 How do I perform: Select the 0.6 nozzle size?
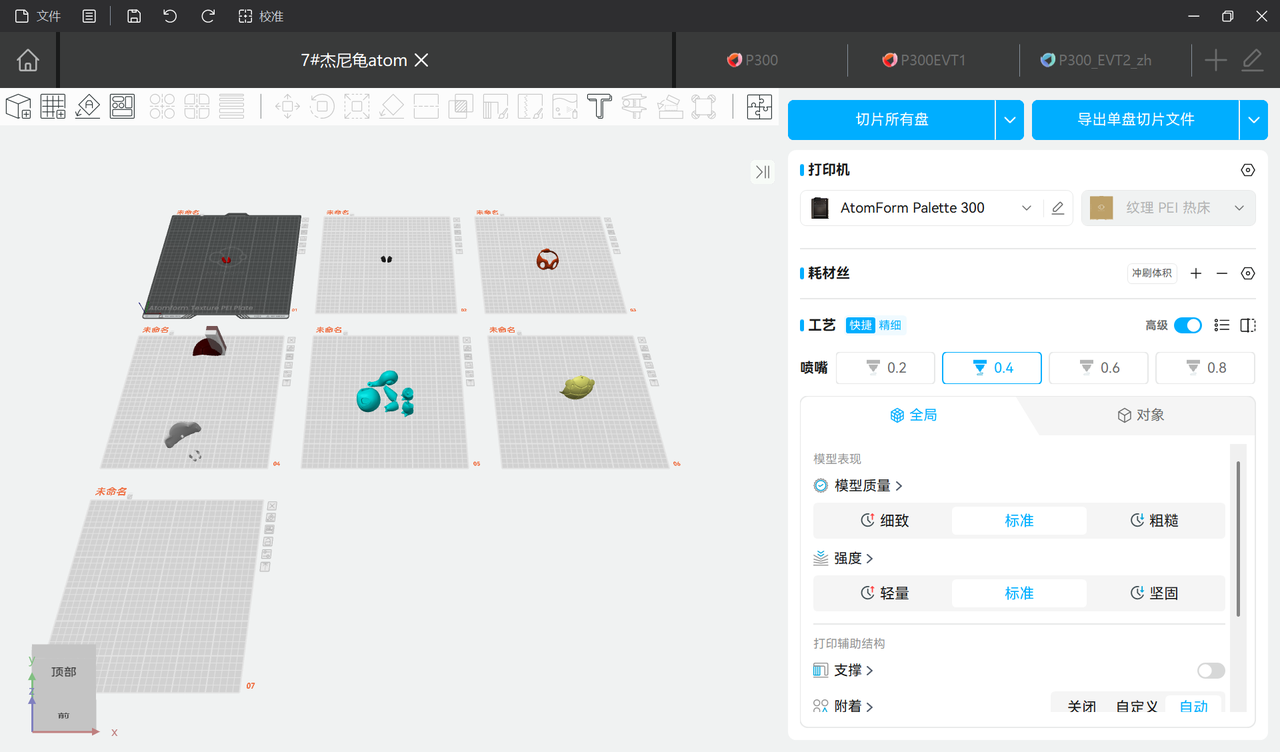(x=1099, y=368)
